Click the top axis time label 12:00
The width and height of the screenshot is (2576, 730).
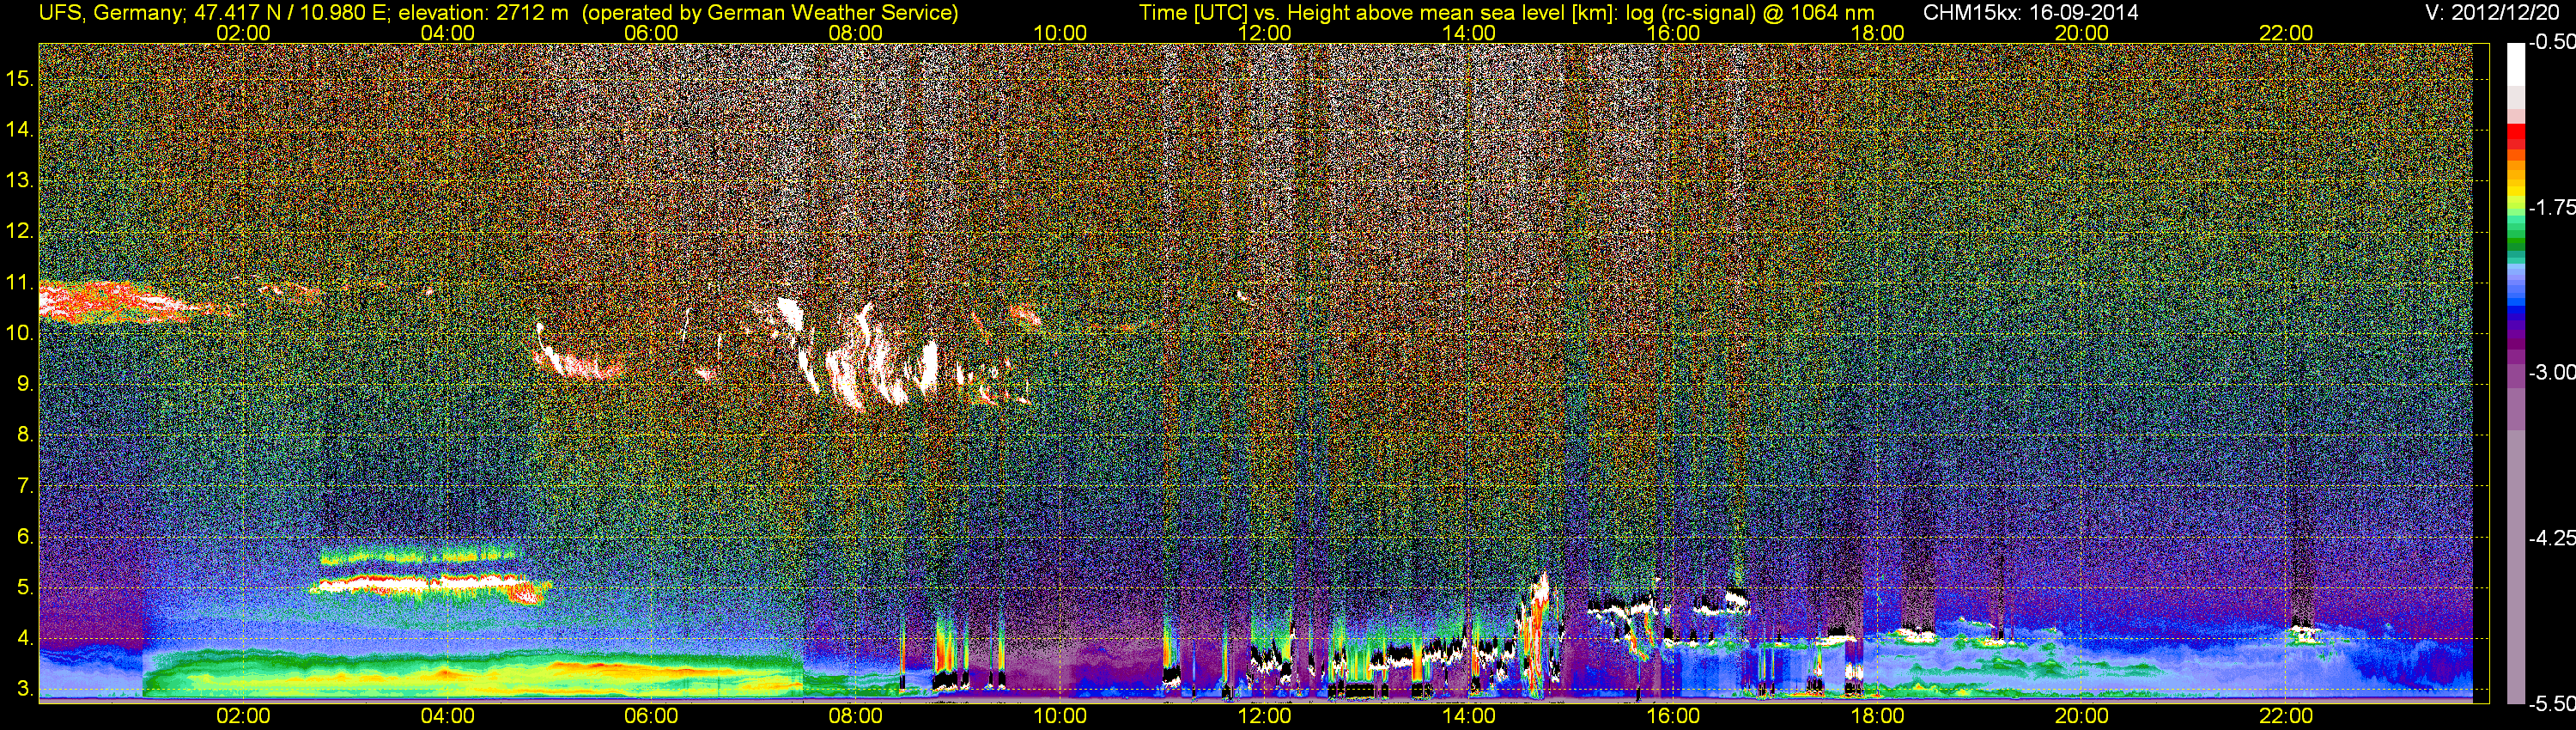[1264, 33]
